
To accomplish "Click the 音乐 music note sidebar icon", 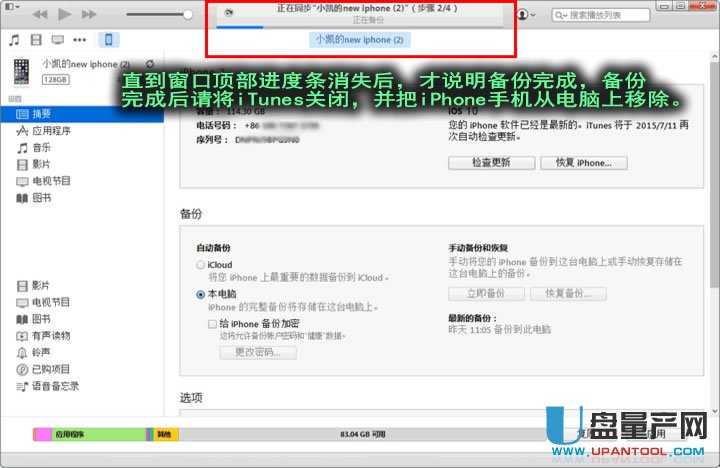I will pyautogui.click(x=22, y=148).
